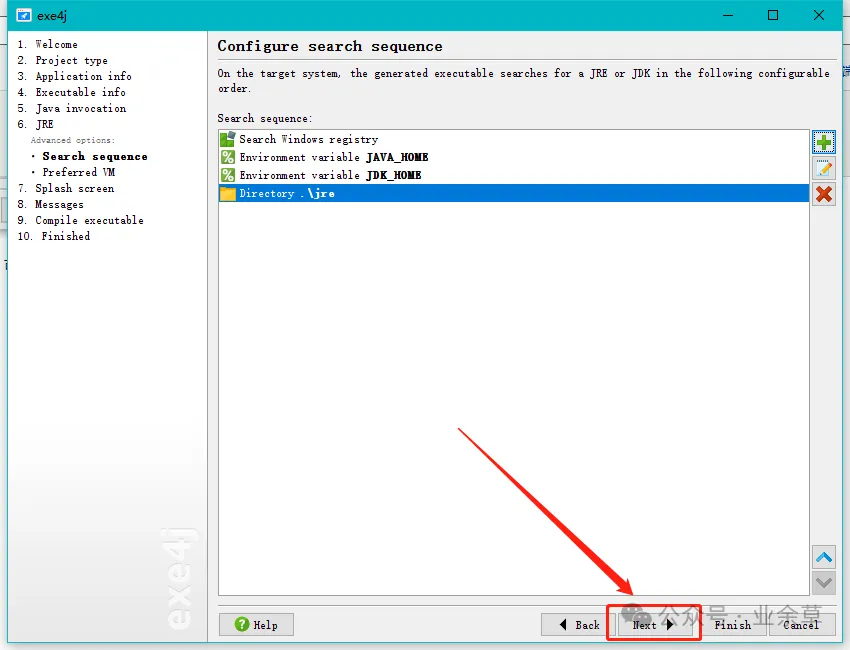Click the Finish button

732,625
